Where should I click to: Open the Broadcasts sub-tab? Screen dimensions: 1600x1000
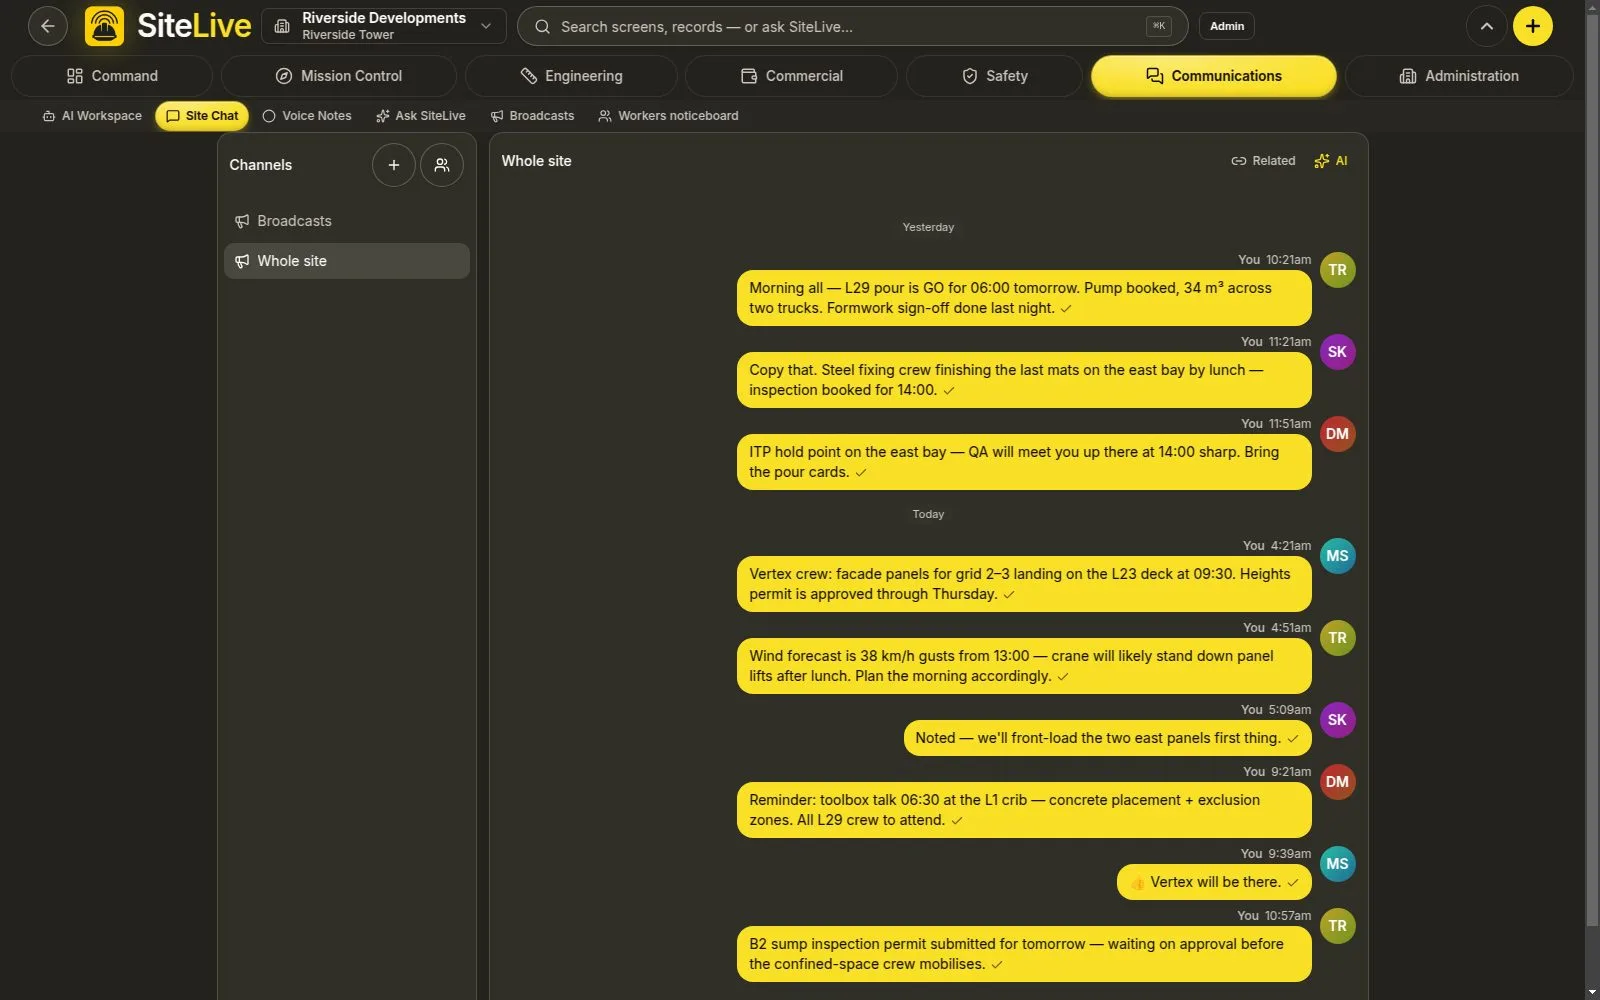click(x=533, y=116)
